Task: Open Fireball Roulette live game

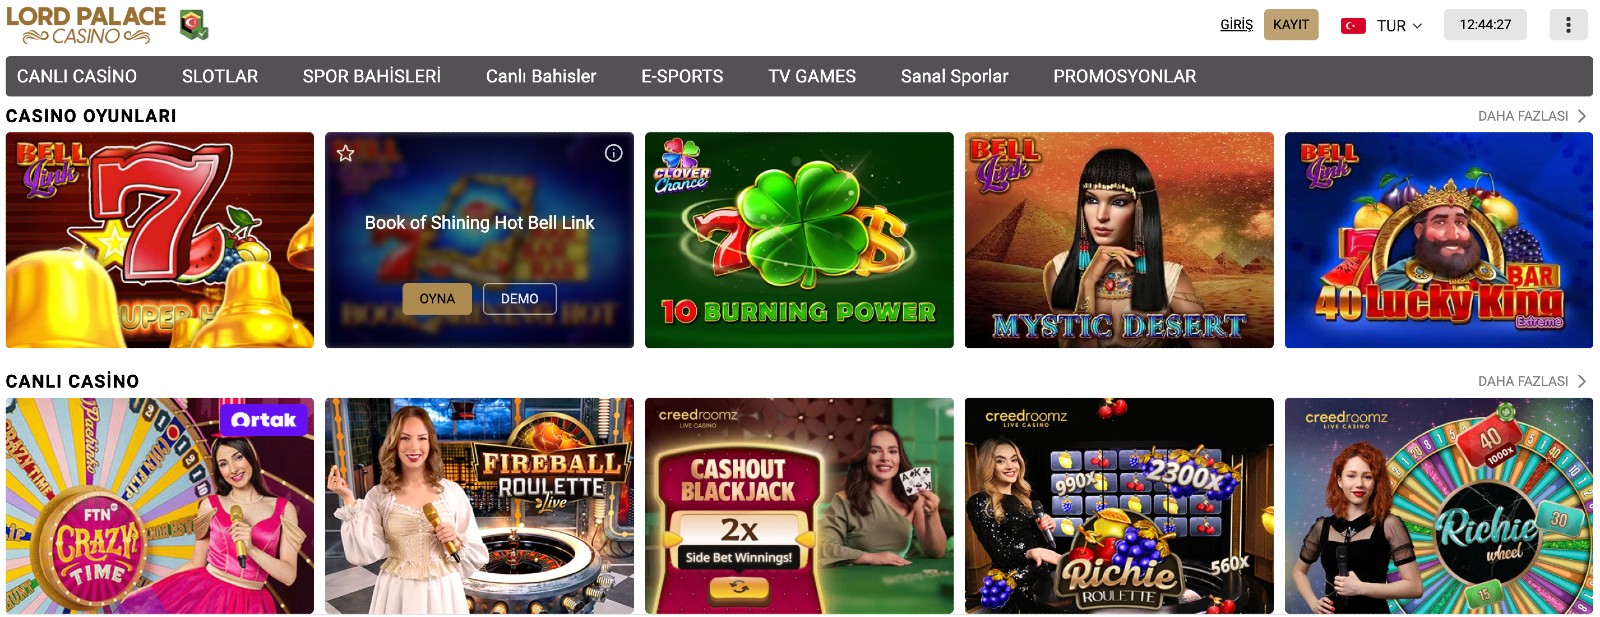Action: click(x=479, y=506)
